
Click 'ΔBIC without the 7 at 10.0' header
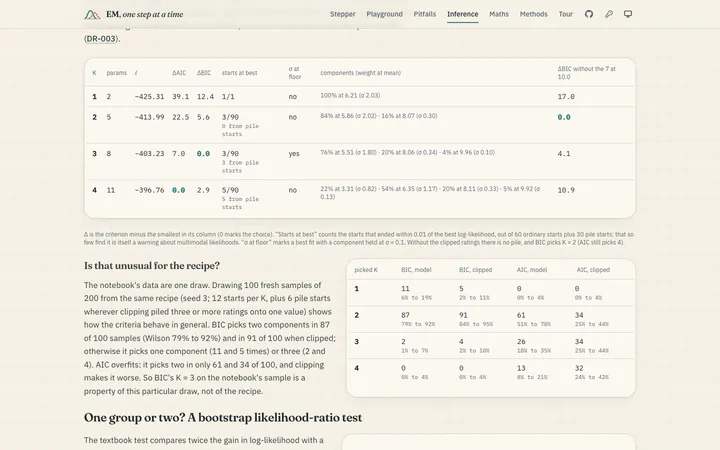(x=586, y=73)
